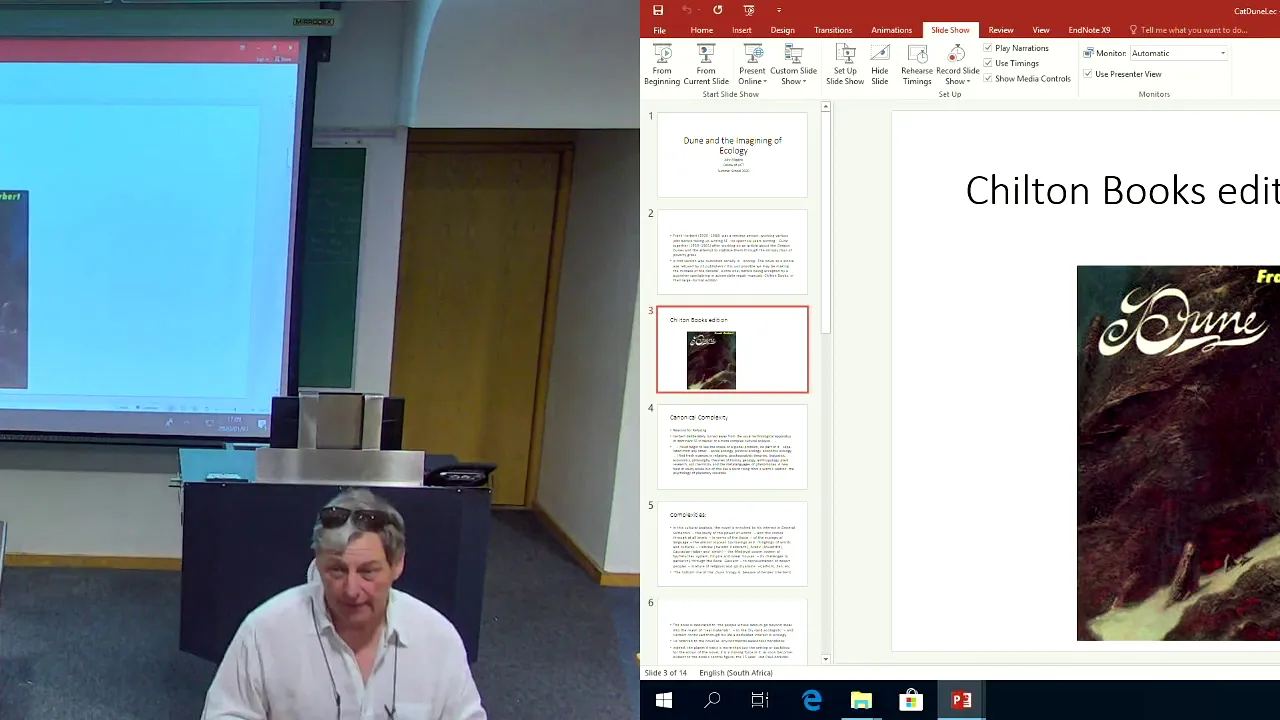Screen dimensions: 1280x720
Task: Click the Redo/Repeat icon
Action: point(717,10)
